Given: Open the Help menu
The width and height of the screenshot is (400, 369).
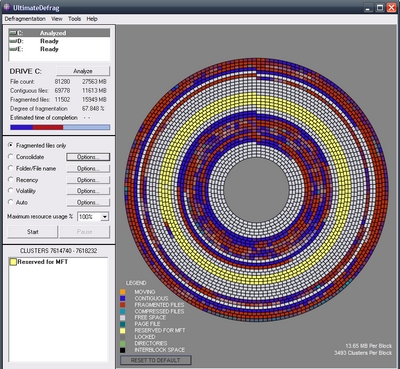Looking at the screenshot, I should click(92, 19).
